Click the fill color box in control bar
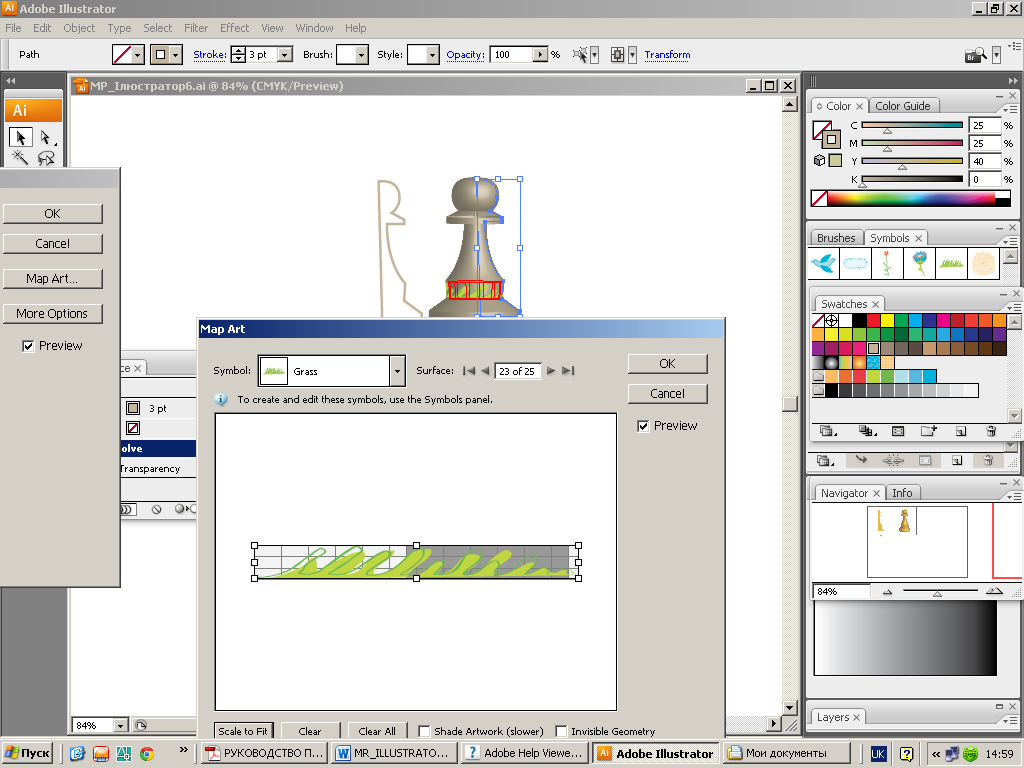The height and width of the screenshot is (768, 1024). click(121, 54)
